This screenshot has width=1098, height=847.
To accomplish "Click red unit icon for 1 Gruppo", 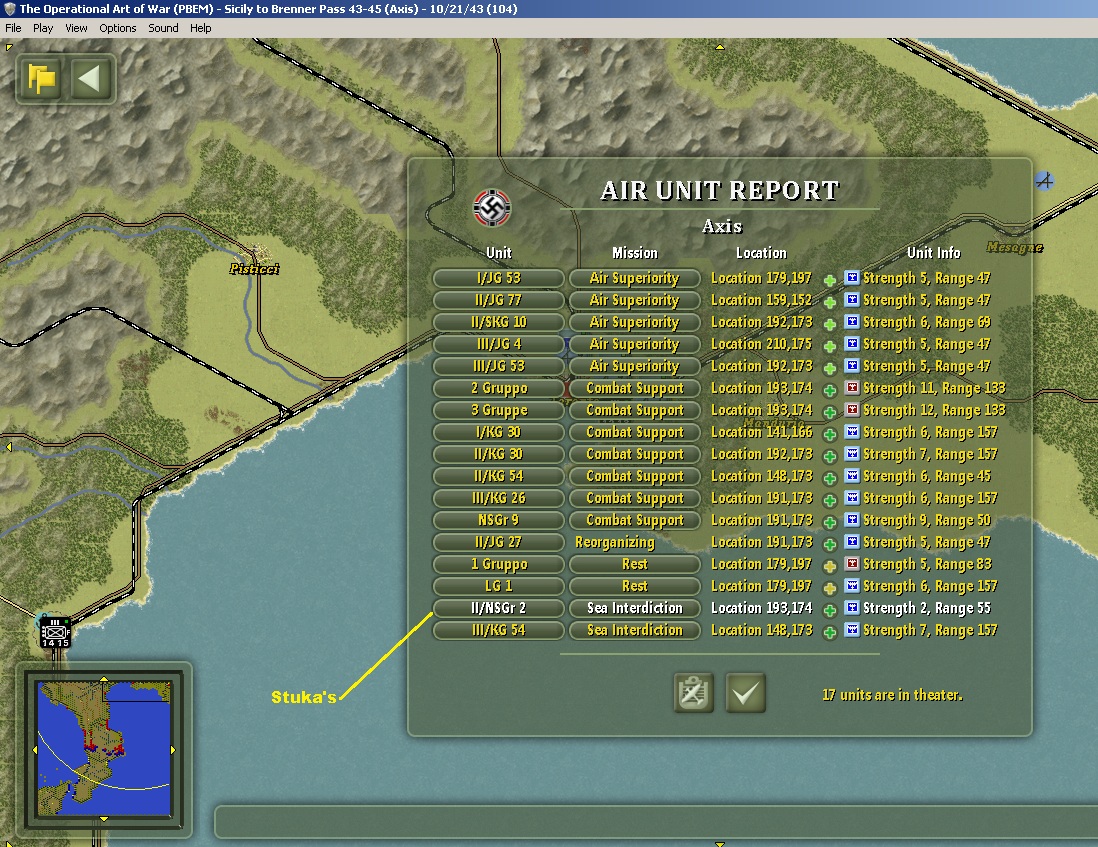I will pos(852,564).
